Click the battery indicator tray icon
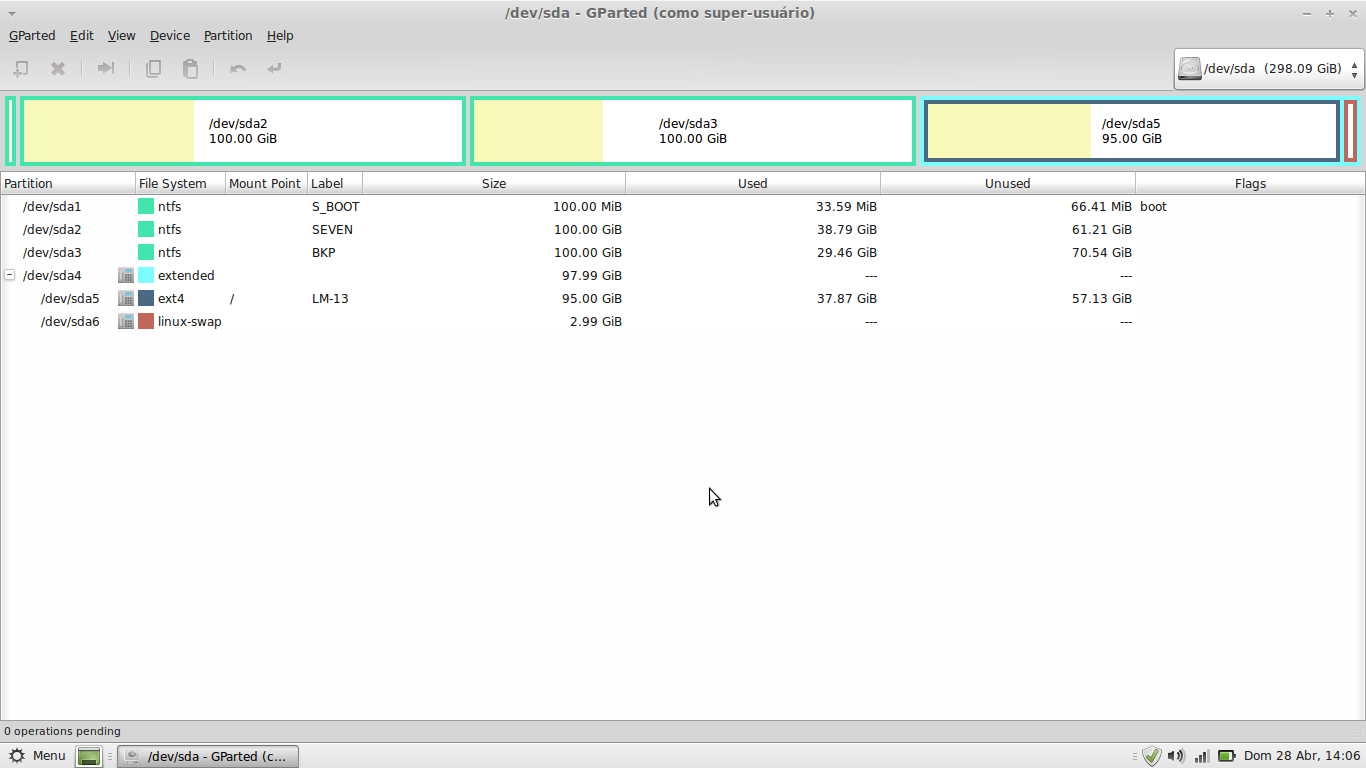Screen dimensions: 1366x768 (1226, 756)
